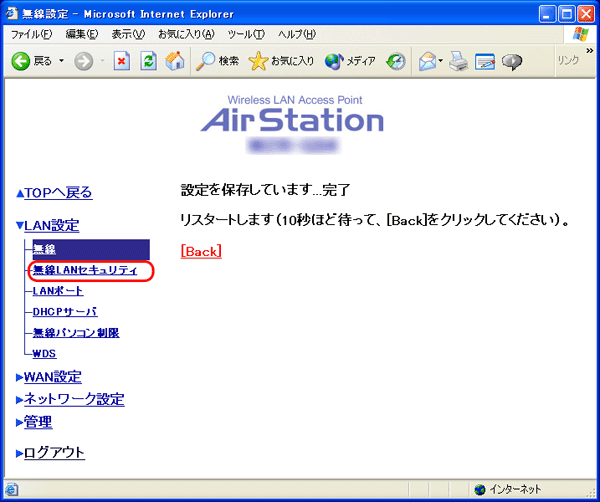Image resolution: width=600 pixels, height=502 pixels.
Task: Click the Print icon in the toolbar
Action: 459,61
